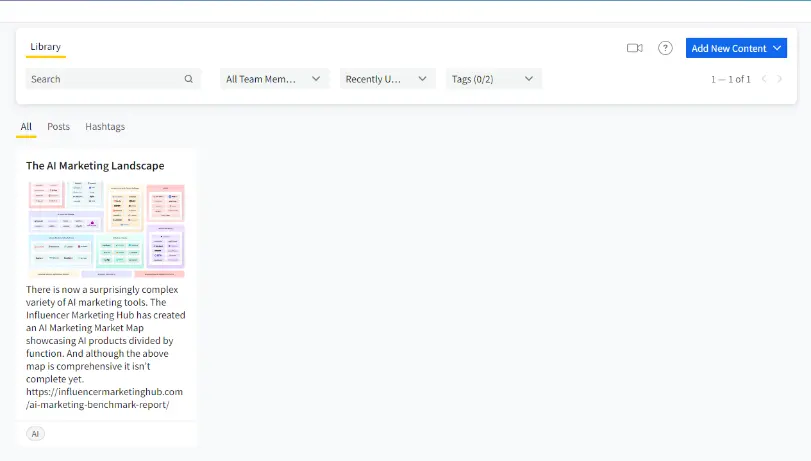Open the influencermarketinghub.com benchmark report link
Image resolution: width=811 pixels, height=461 pixels.
(104, 398)
